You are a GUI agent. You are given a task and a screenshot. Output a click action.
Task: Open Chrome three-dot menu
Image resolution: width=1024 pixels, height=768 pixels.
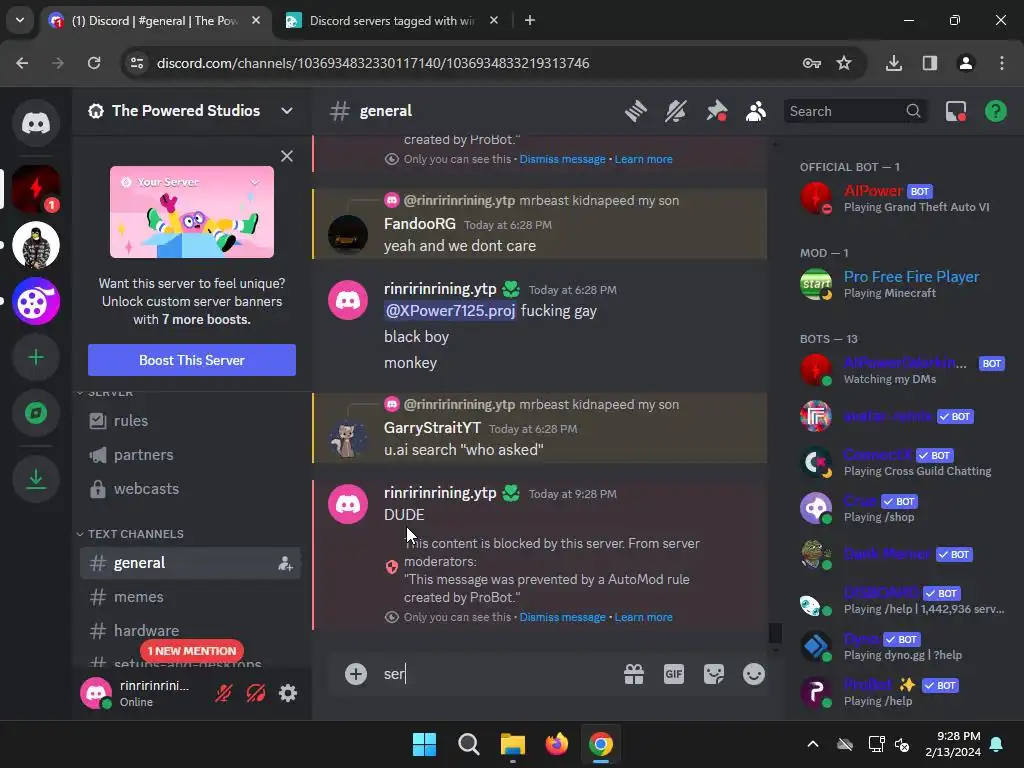[x=1001, y=63]
